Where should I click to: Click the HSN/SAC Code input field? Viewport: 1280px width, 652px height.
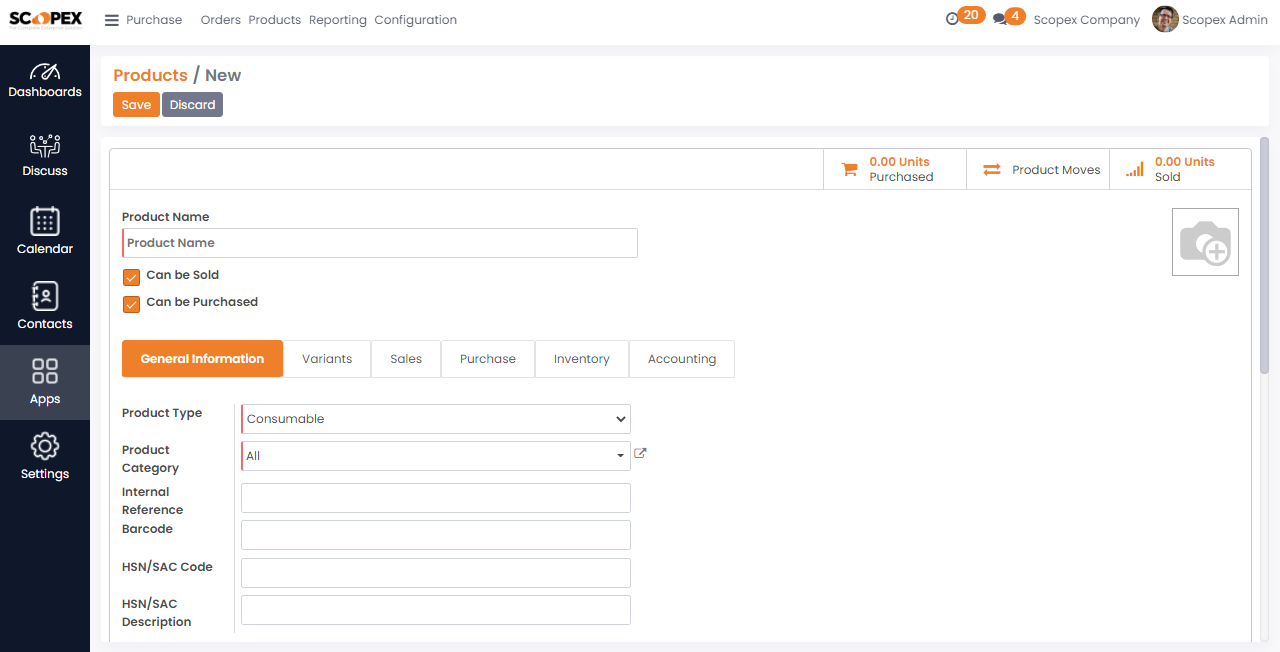436,573
